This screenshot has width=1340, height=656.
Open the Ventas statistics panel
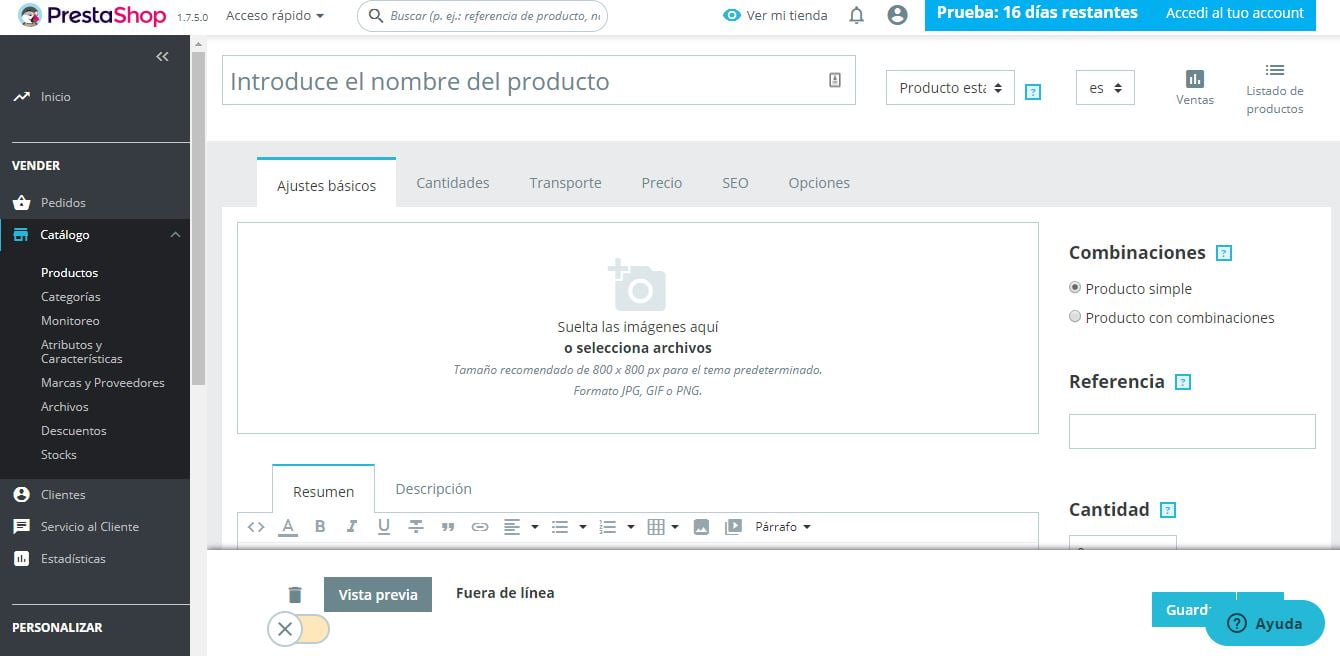click(1194, 88)
